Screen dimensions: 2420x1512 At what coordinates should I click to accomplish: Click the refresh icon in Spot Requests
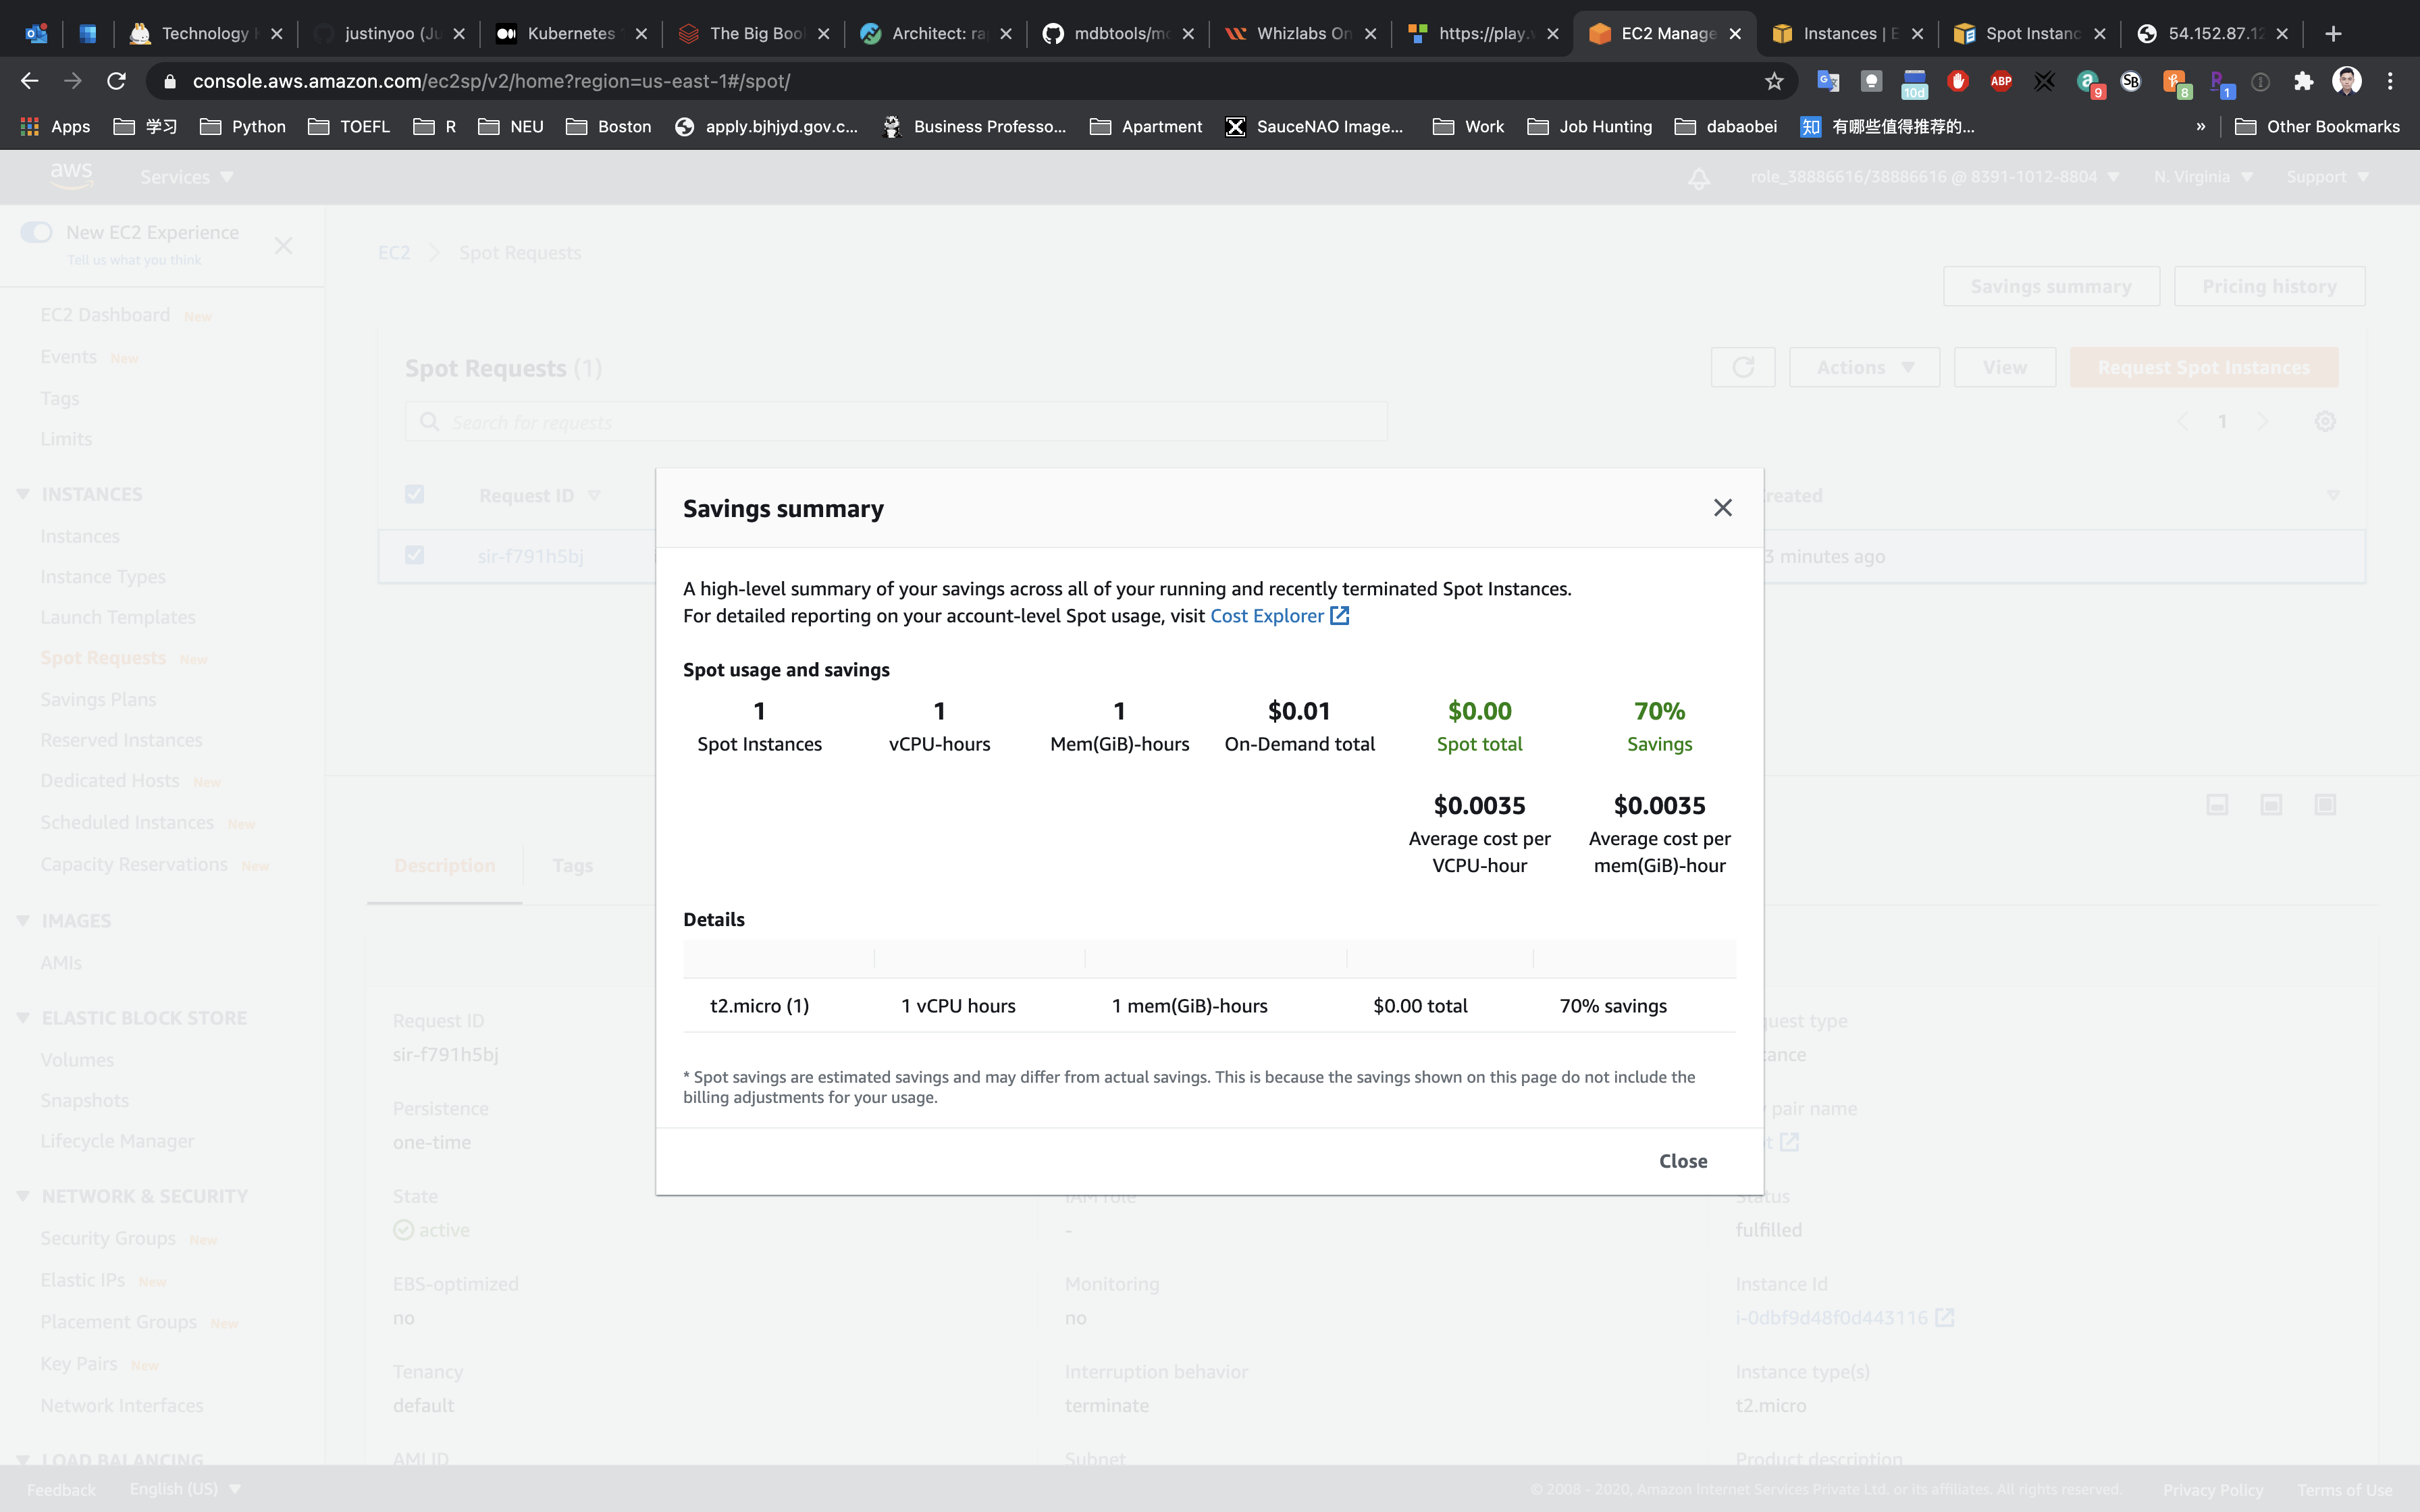click(x=1742, y=367)
